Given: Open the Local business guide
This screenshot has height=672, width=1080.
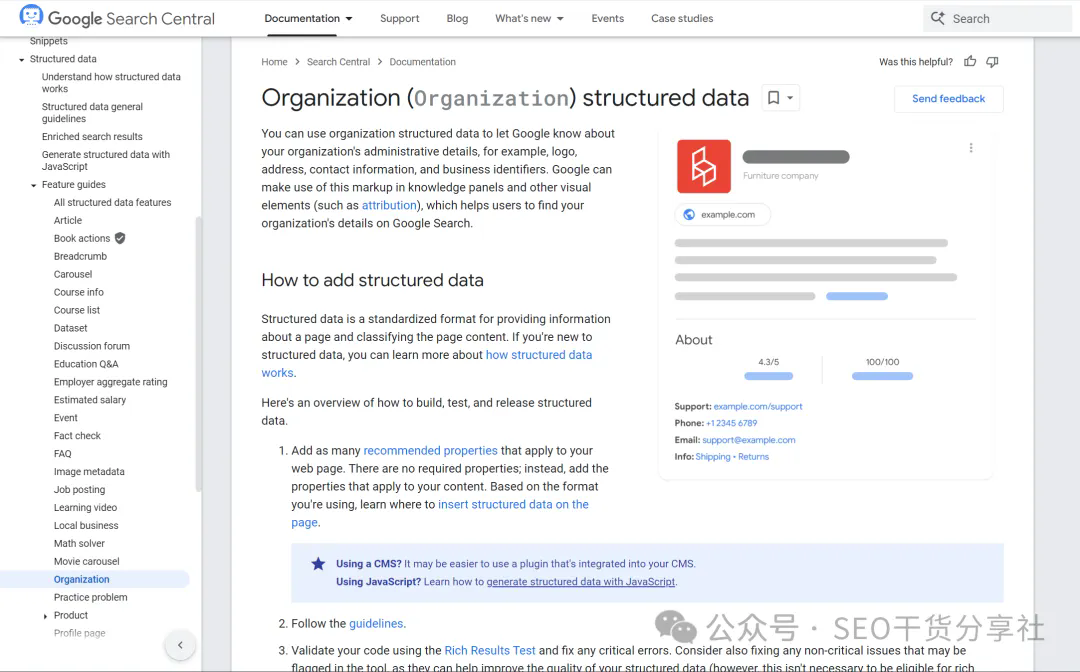Looking at the screenshot, I should (86, 525).
